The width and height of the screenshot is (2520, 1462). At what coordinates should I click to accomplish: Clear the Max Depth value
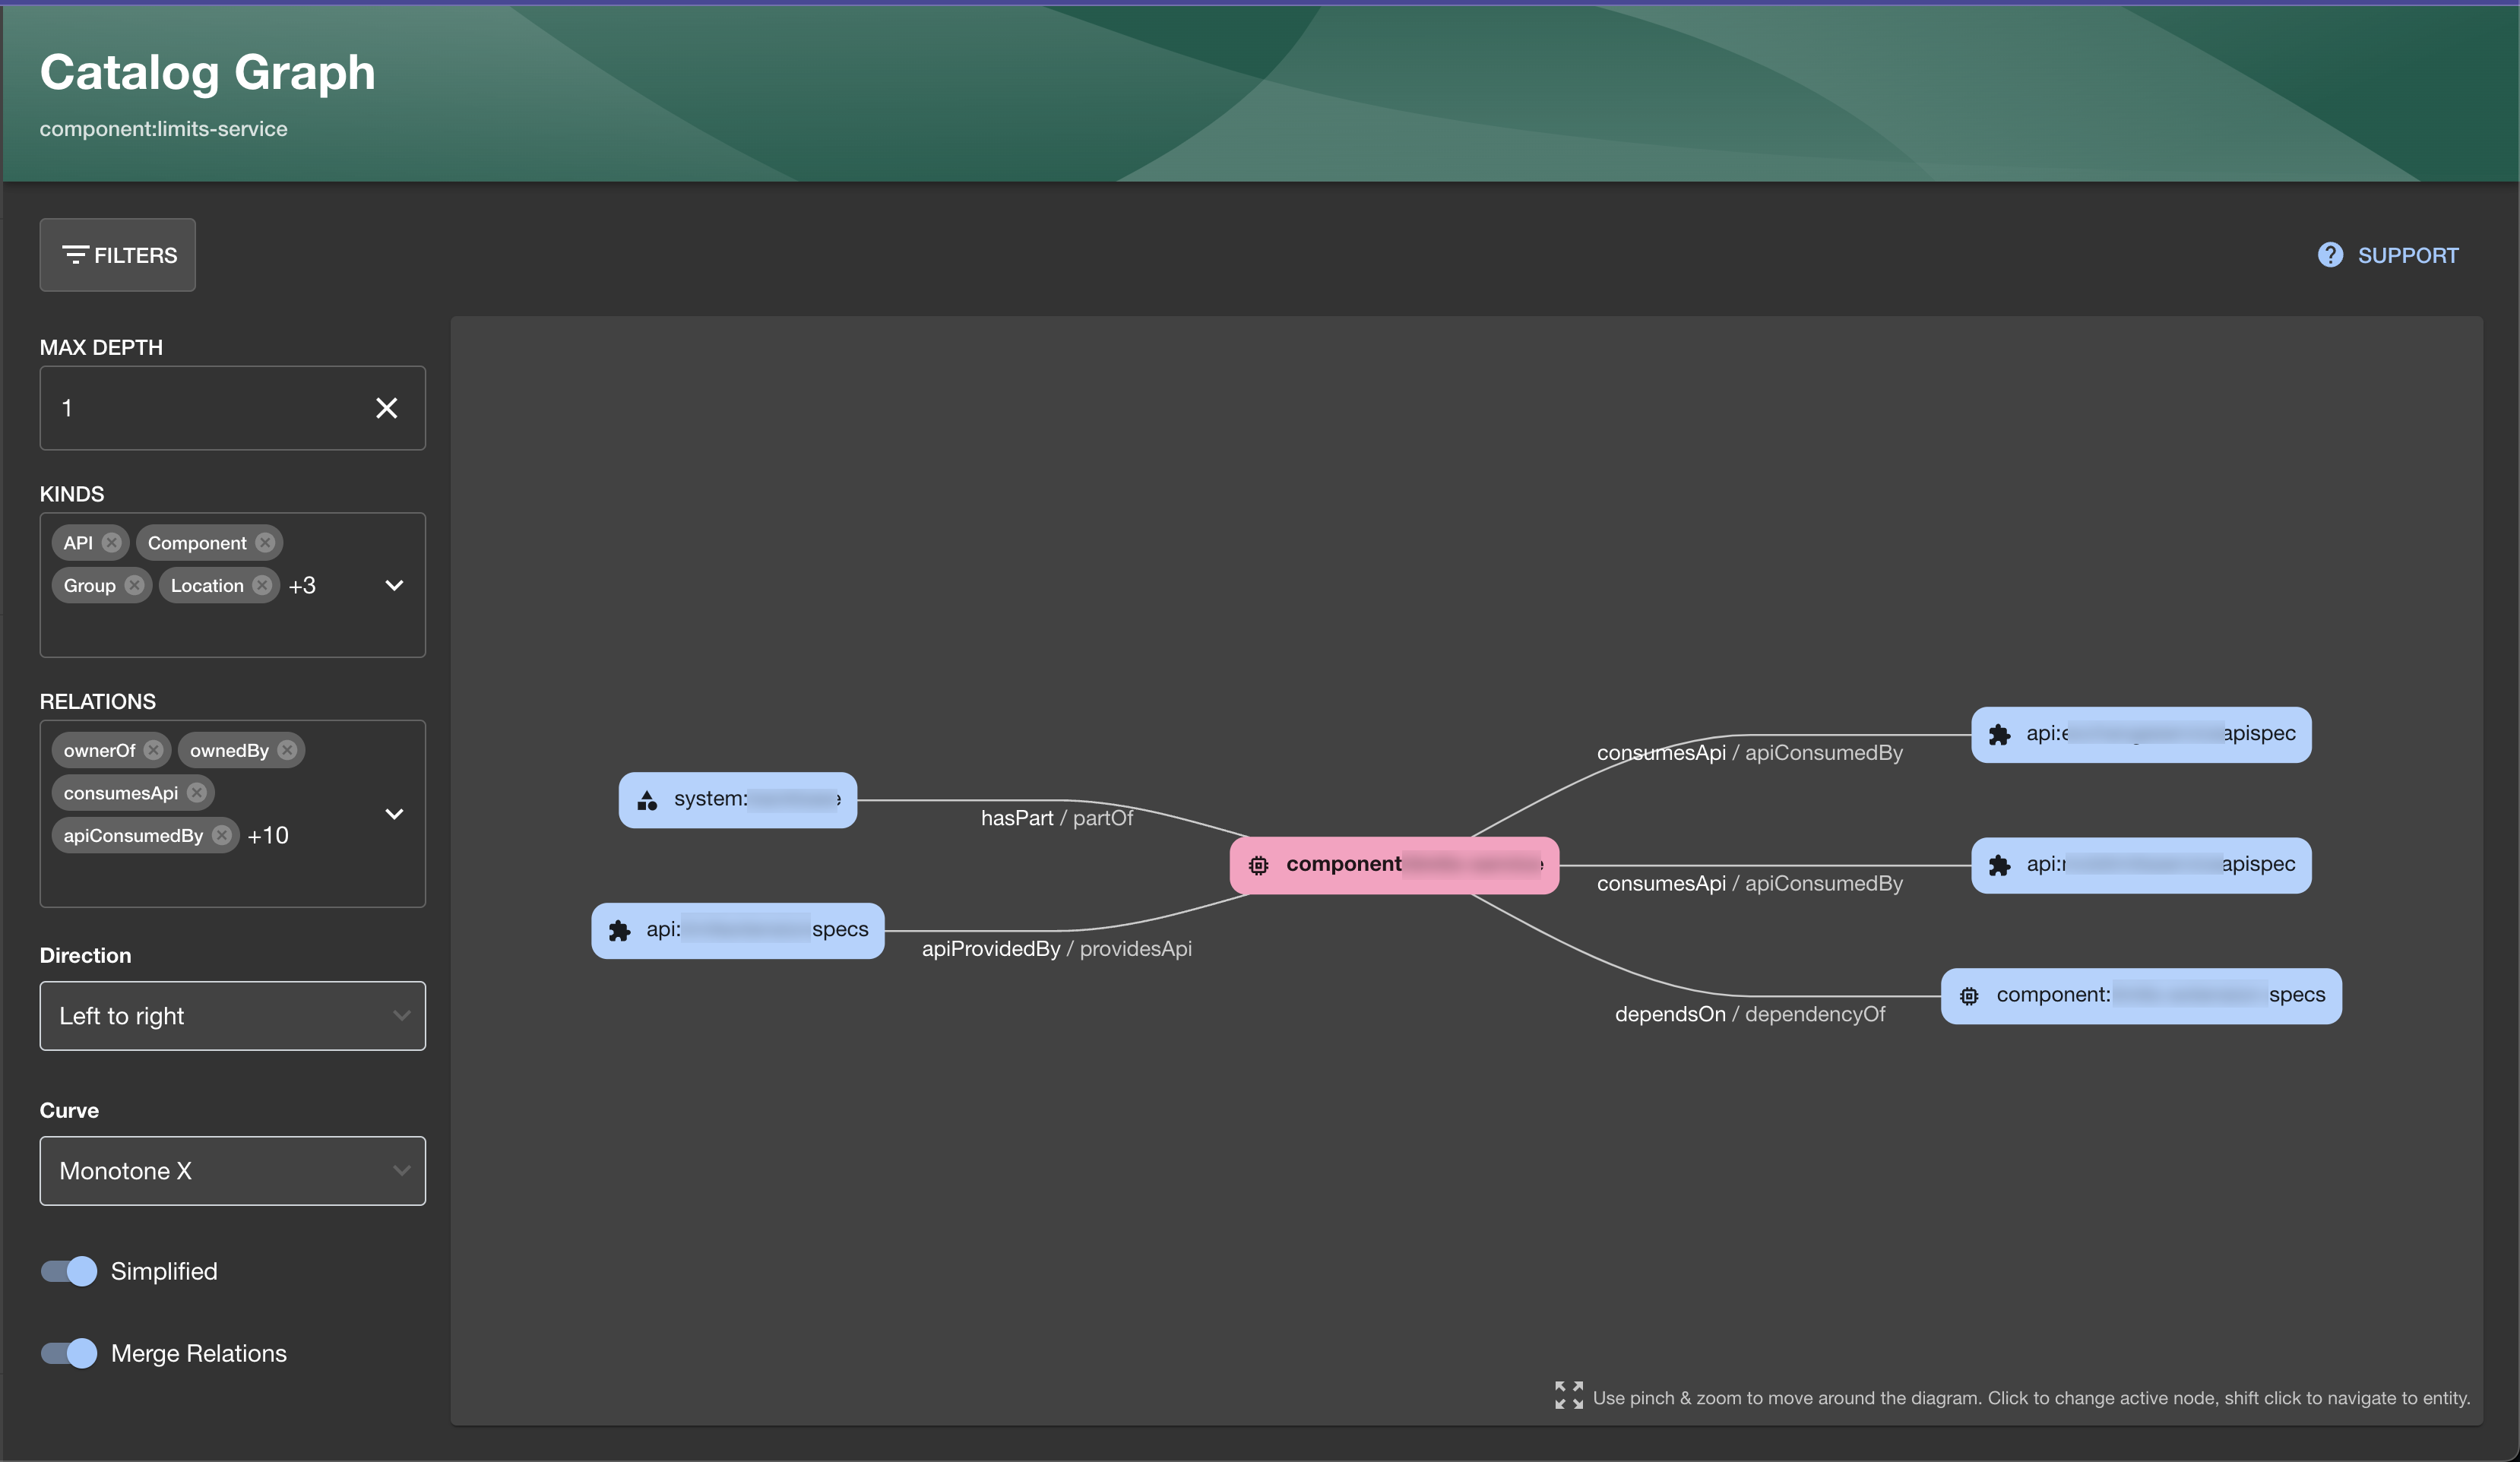click(386, 408)
